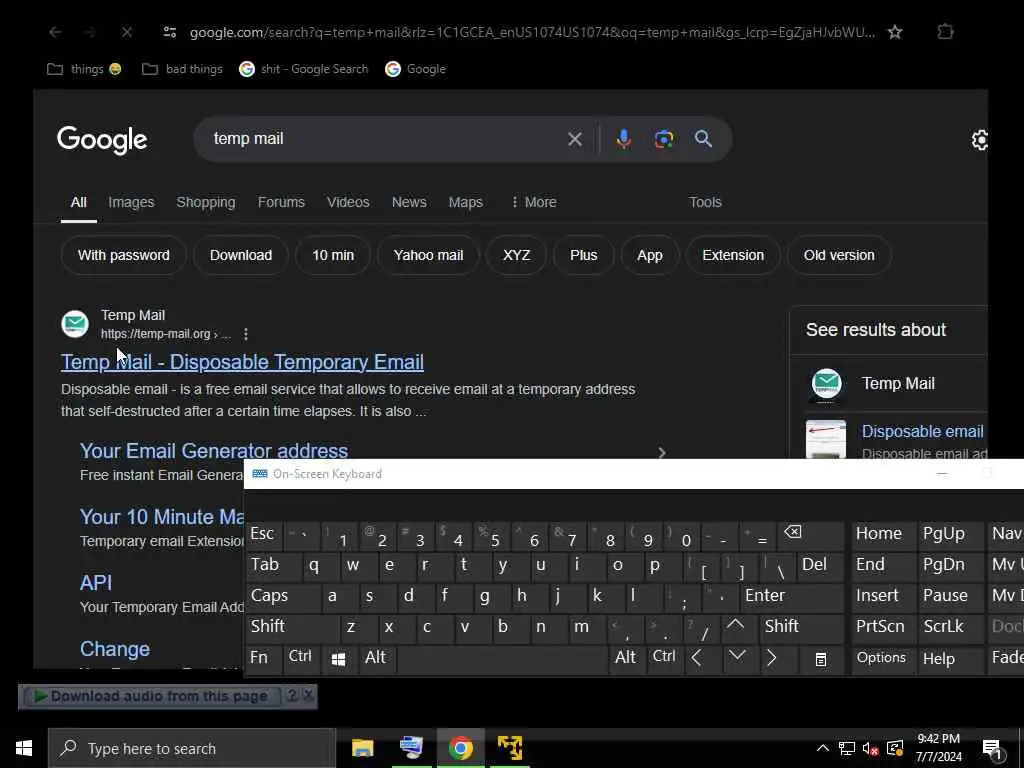Image resolution: width=1024 pixels, height=768 pixels.
Task: Click the Chrome back arrow
Action: point(55,32)
